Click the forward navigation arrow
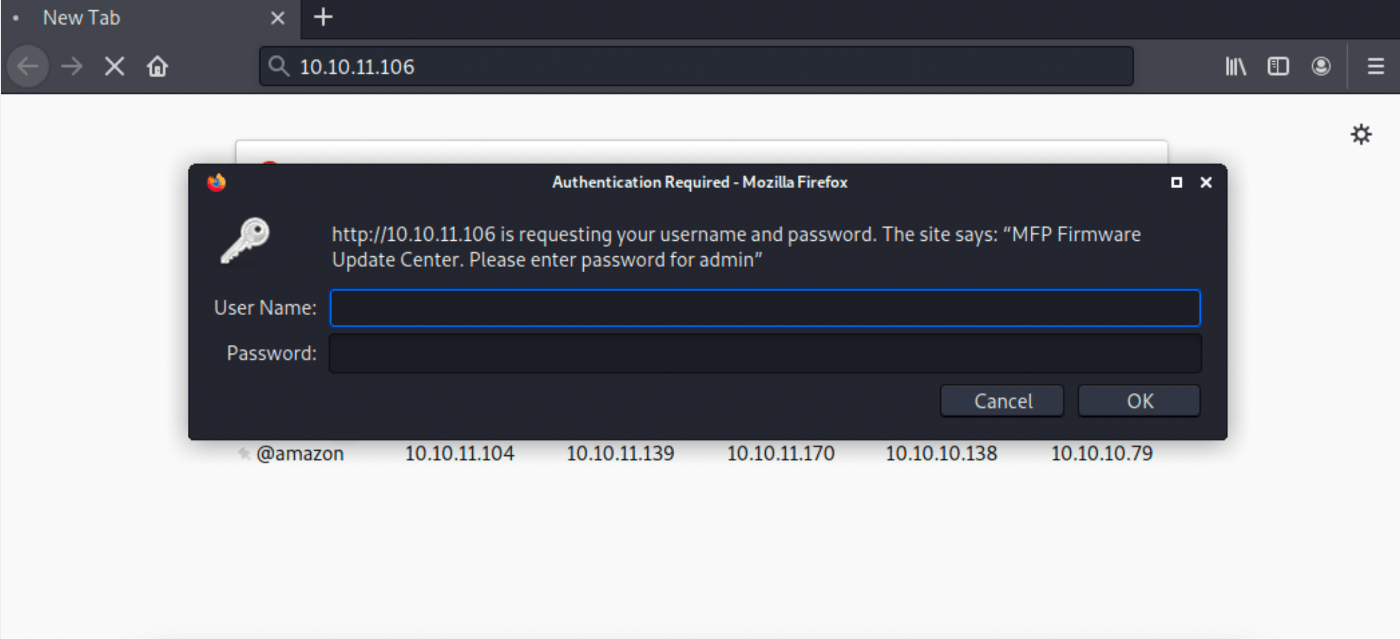1400x639 pixels. point(71,66)
